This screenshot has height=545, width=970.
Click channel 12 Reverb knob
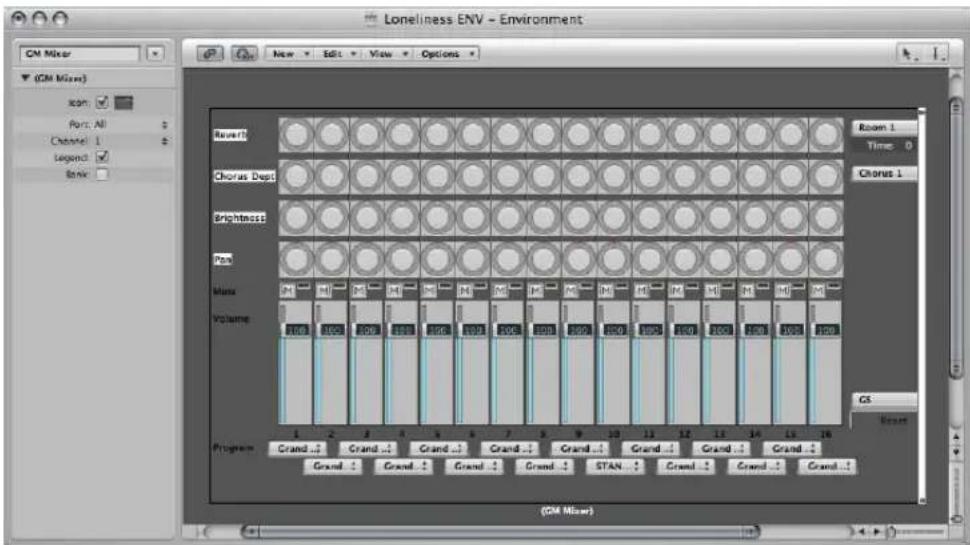click(x=685, y=135)
